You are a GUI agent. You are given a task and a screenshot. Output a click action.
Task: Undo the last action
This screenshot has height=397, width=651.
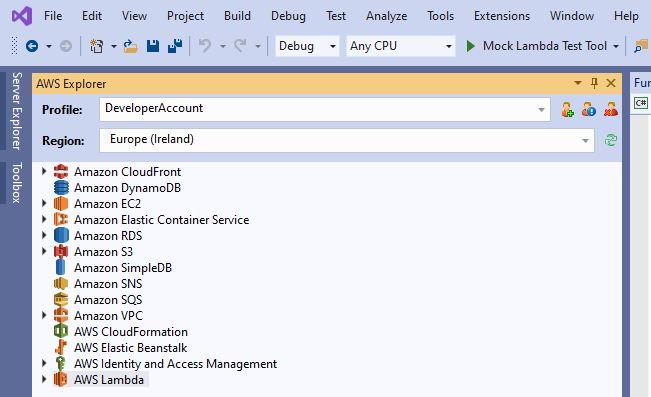click(x=205, y=46)
